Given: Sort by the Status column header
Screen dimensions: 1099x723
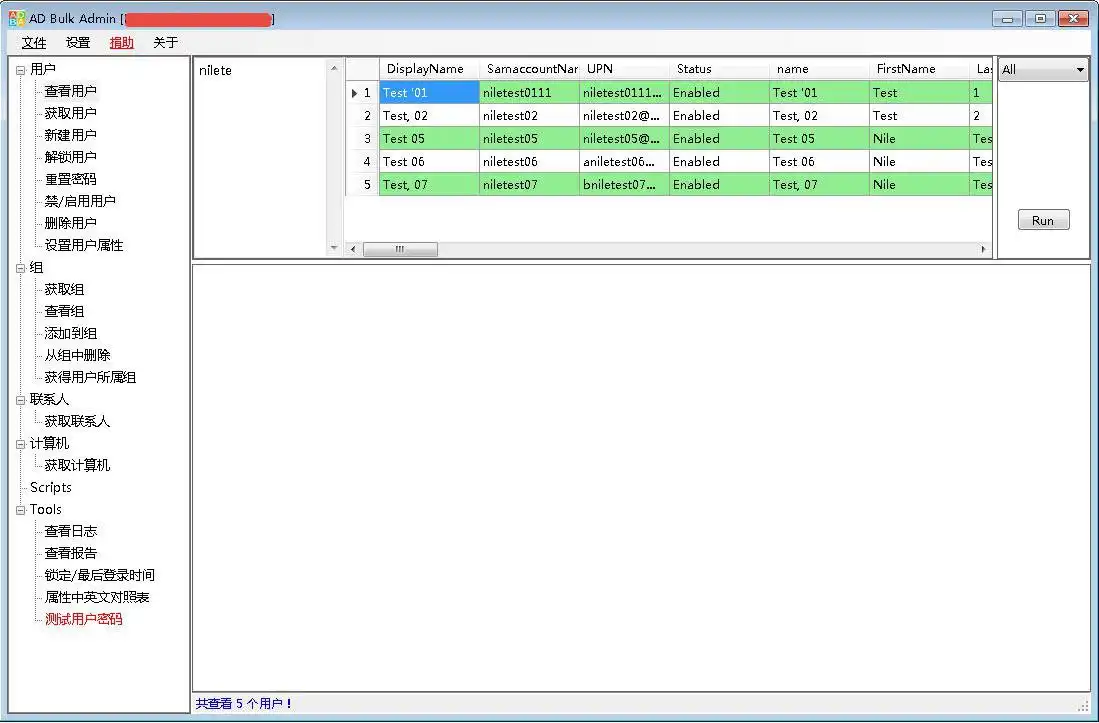Looking at the screenshot, I should pos(719,69).
